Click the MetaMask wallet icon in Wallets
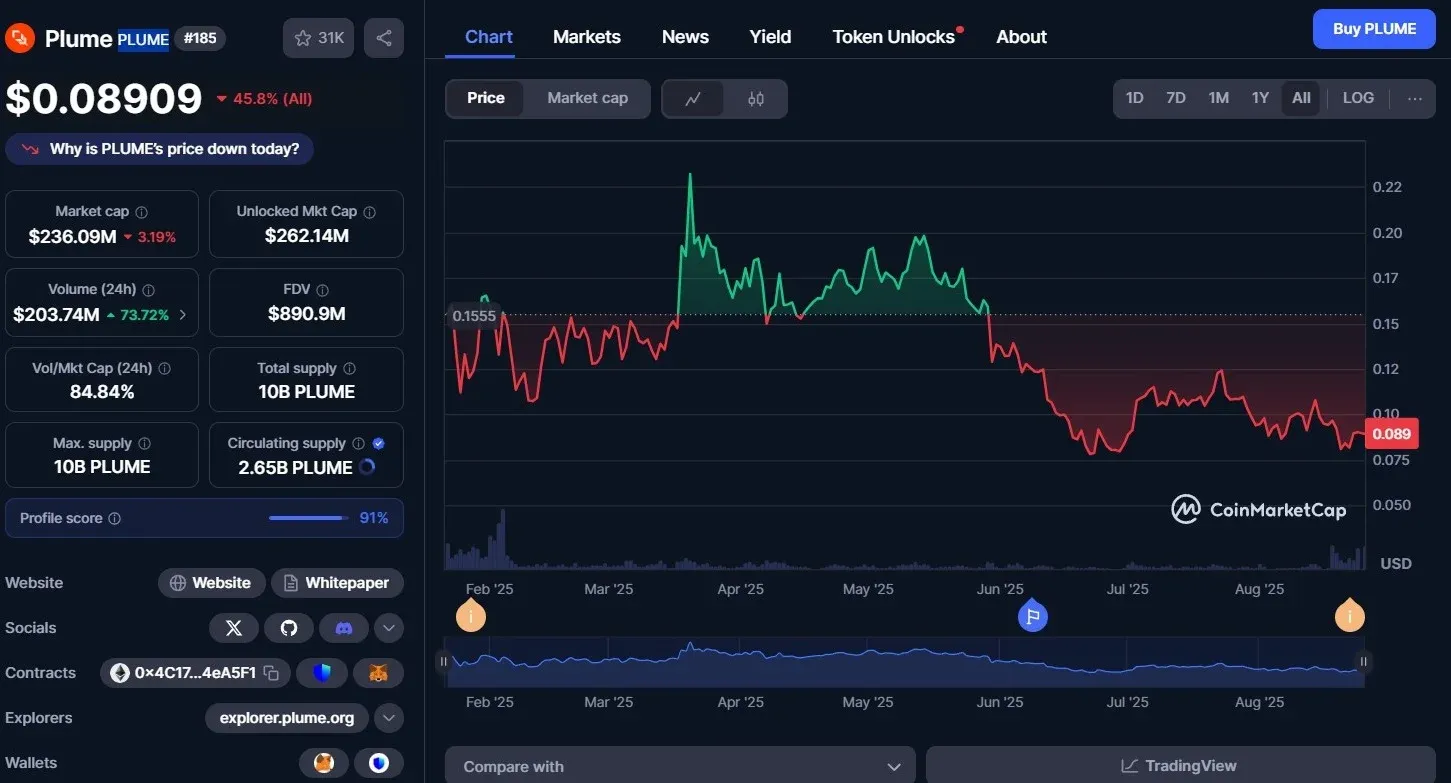Screen dimensions: 1451x783 tap(324, 763)
